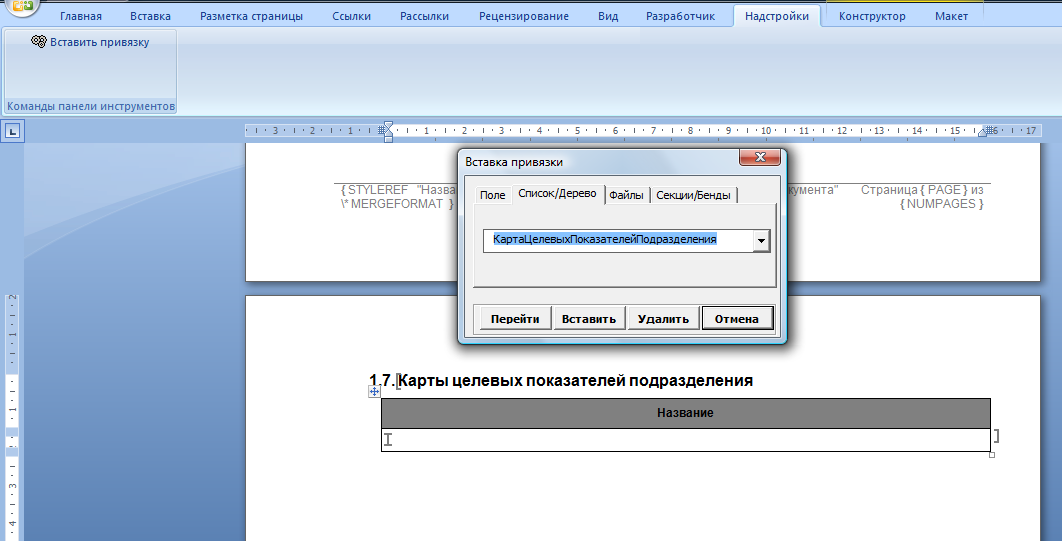Close the Вставка привязки dialog

(x=759, y=158)
